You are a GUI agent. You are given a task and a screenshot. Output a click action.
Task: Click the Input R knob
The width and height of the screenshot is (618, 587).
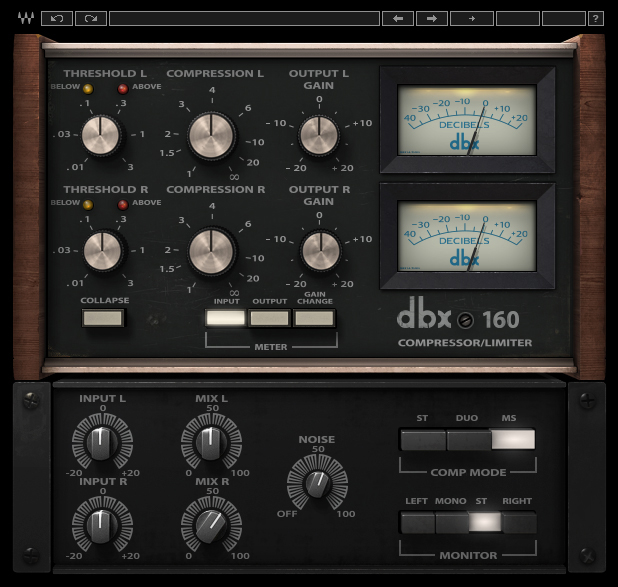coord(102,526)
